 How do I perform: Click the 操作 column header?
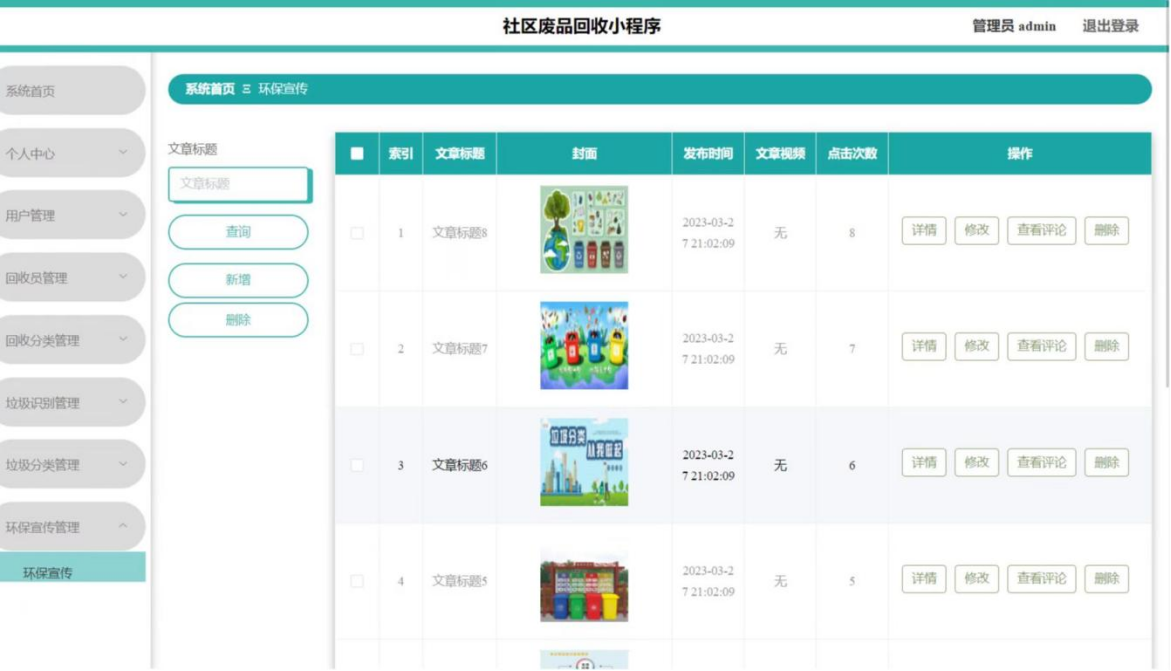(x=1019, y=153)
